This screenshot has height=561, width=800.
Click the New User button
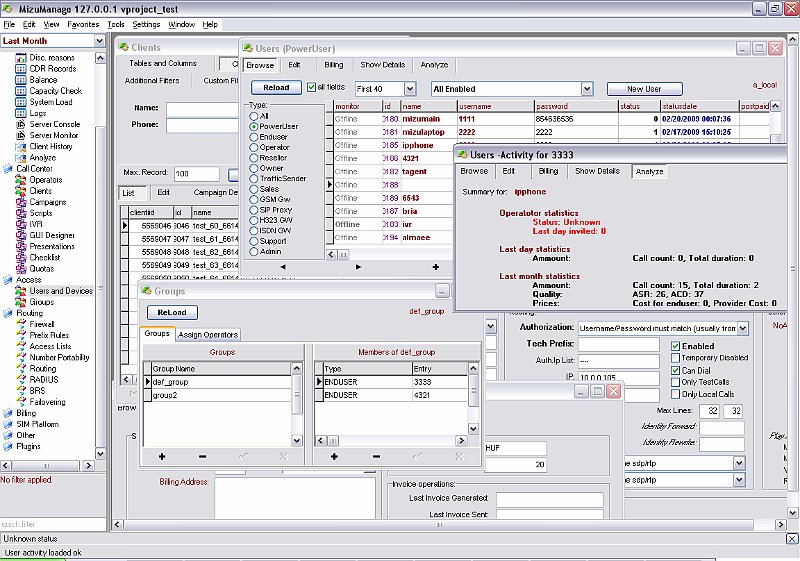644,89
